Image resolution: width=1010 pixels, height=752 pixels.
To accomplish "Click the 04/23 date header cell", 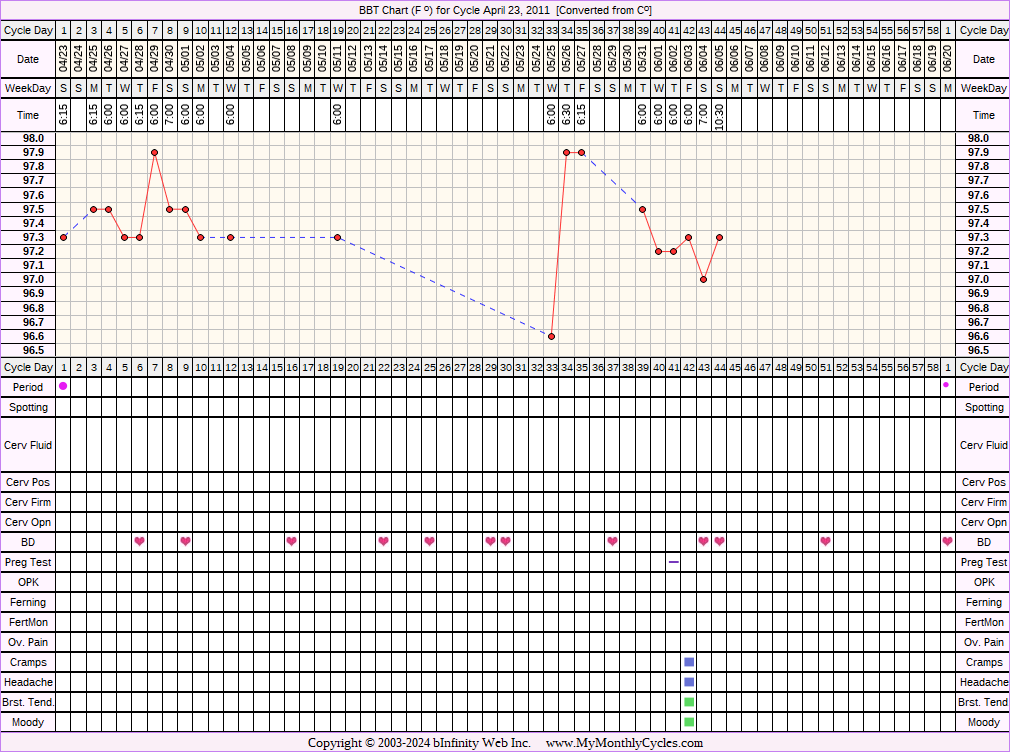I will pos(63,60).
